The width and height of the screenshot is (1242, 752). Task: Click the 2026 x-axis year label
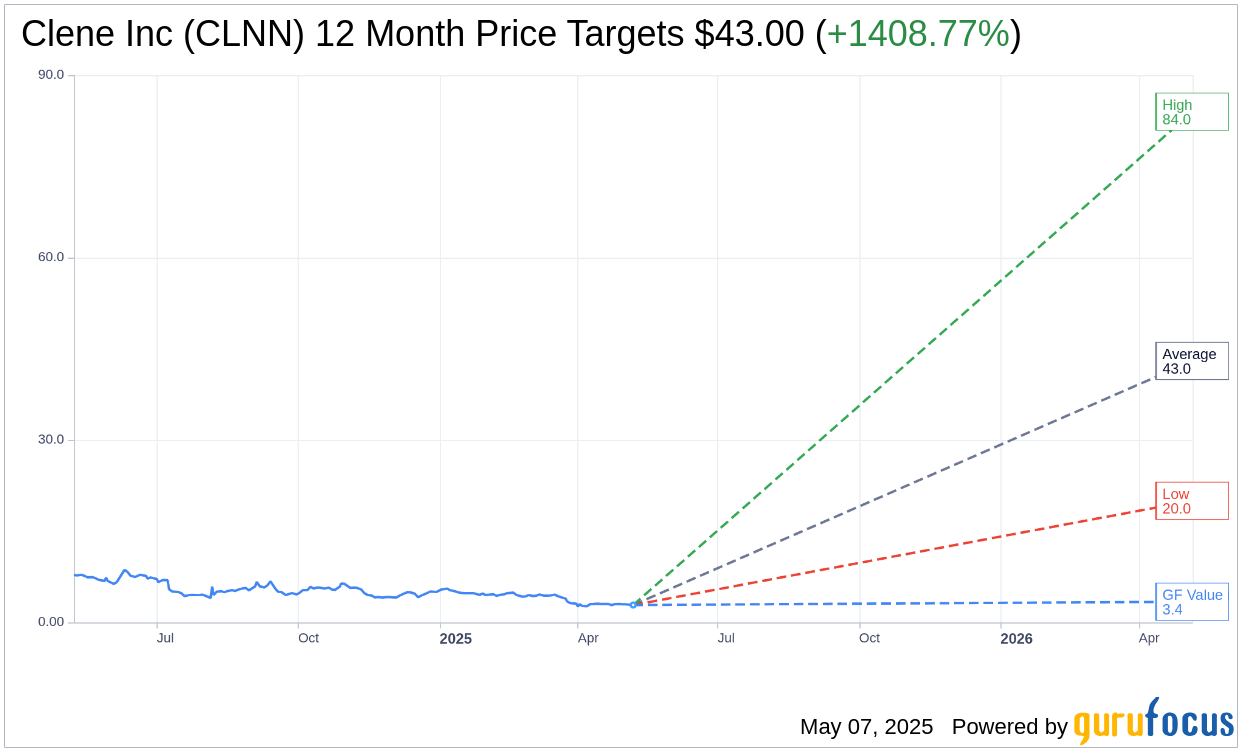pos(1017,638)
